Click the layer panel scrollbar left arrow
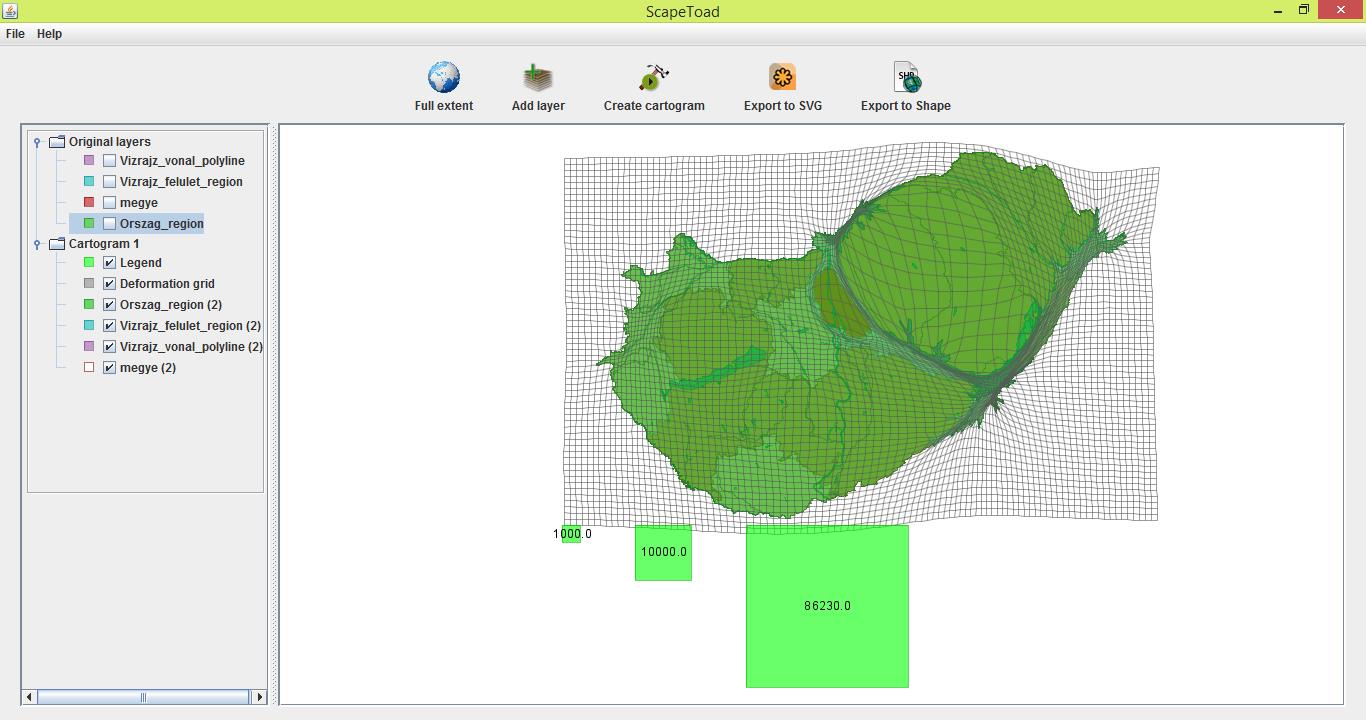The width and height of the screenshot is (1366, 720). tap(30, 697)
